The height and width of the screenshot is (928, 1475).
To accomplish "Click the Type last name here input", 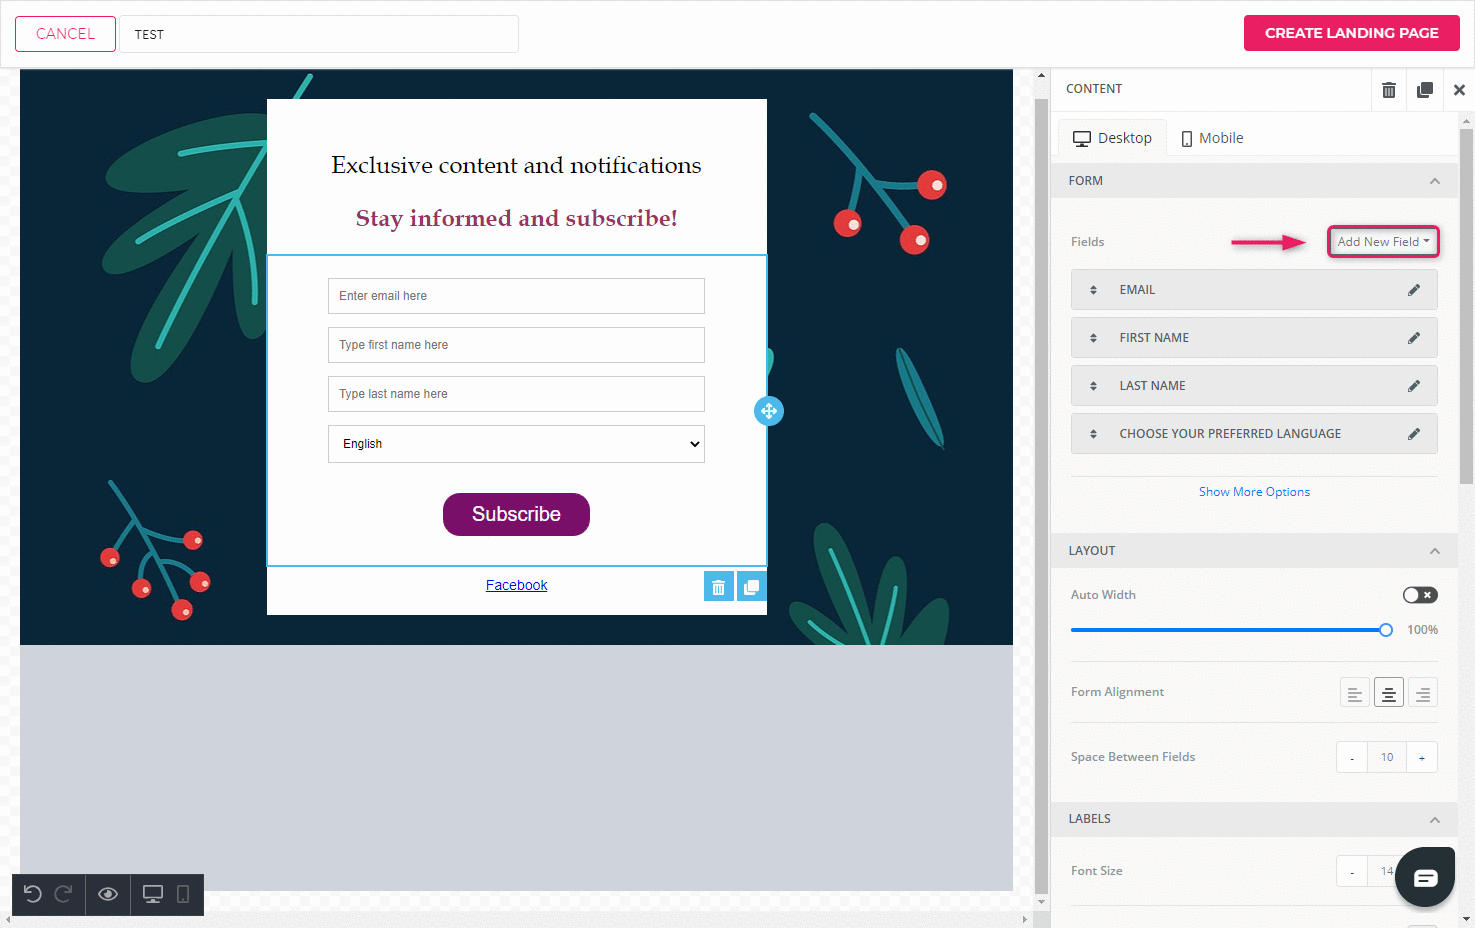I will [x=516, y=394].
